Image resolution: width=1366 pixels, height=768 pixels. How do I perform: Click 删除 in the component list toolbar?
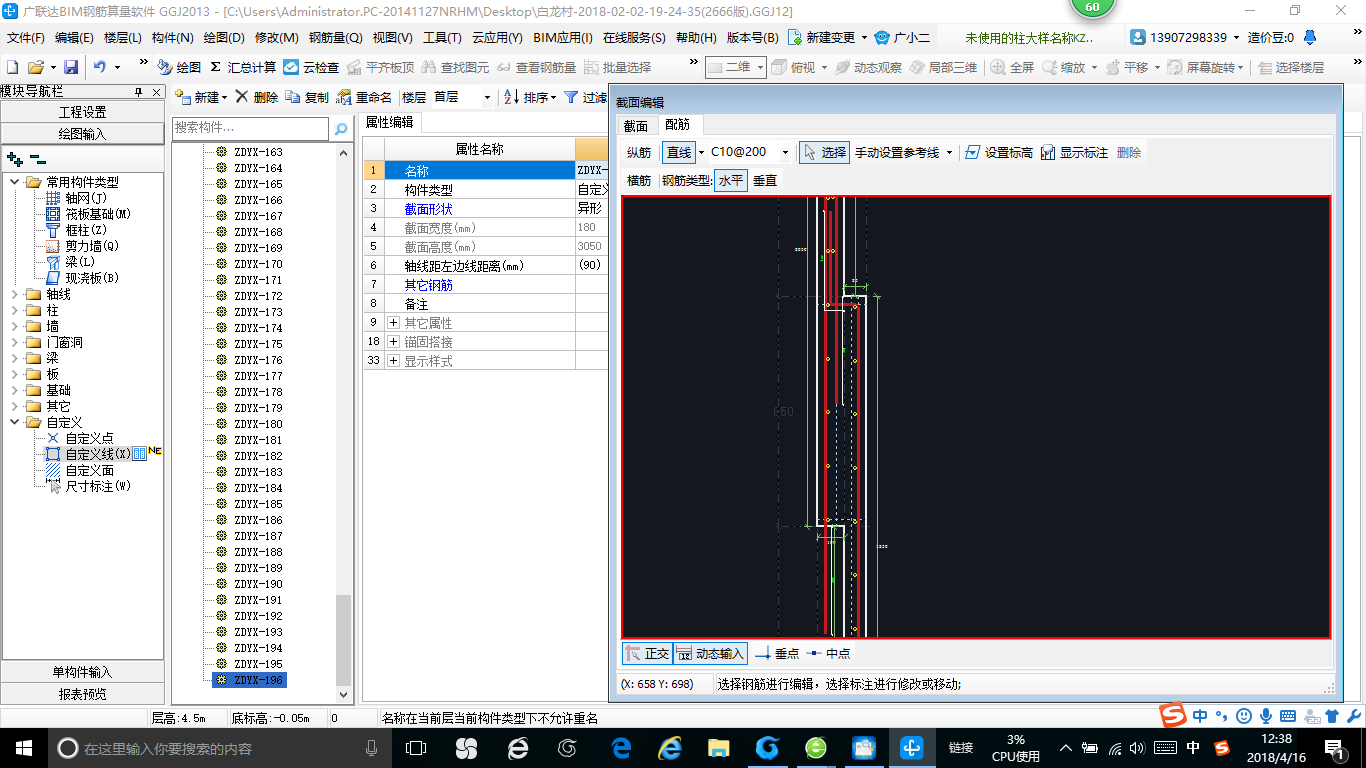click(257, 97)
